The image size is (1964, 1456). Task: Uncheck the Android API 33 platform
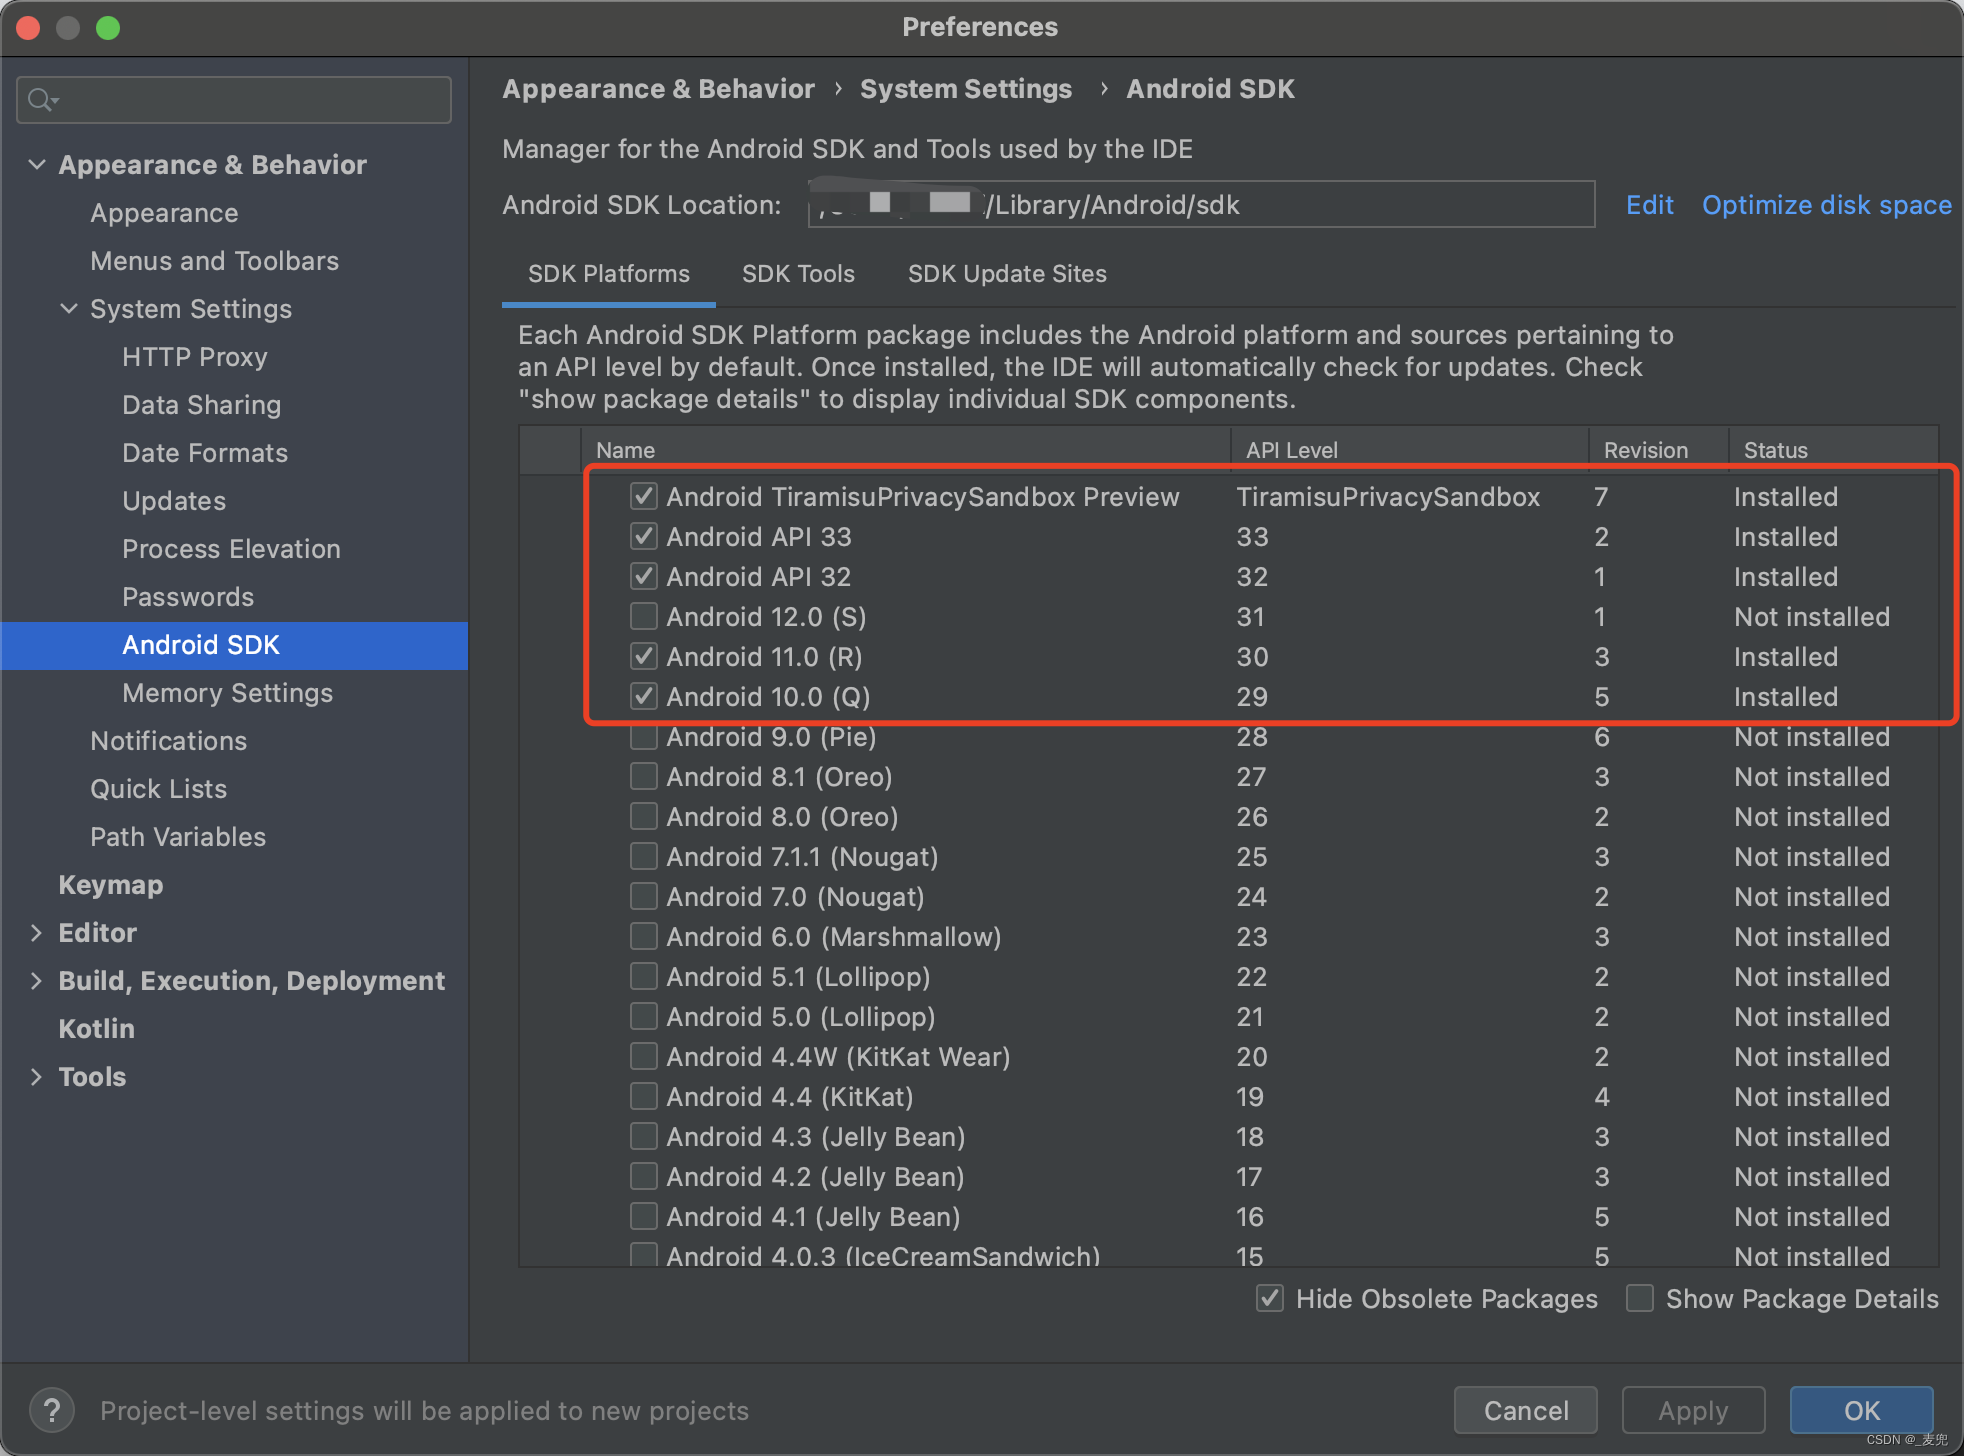click(x=644, y=536)
